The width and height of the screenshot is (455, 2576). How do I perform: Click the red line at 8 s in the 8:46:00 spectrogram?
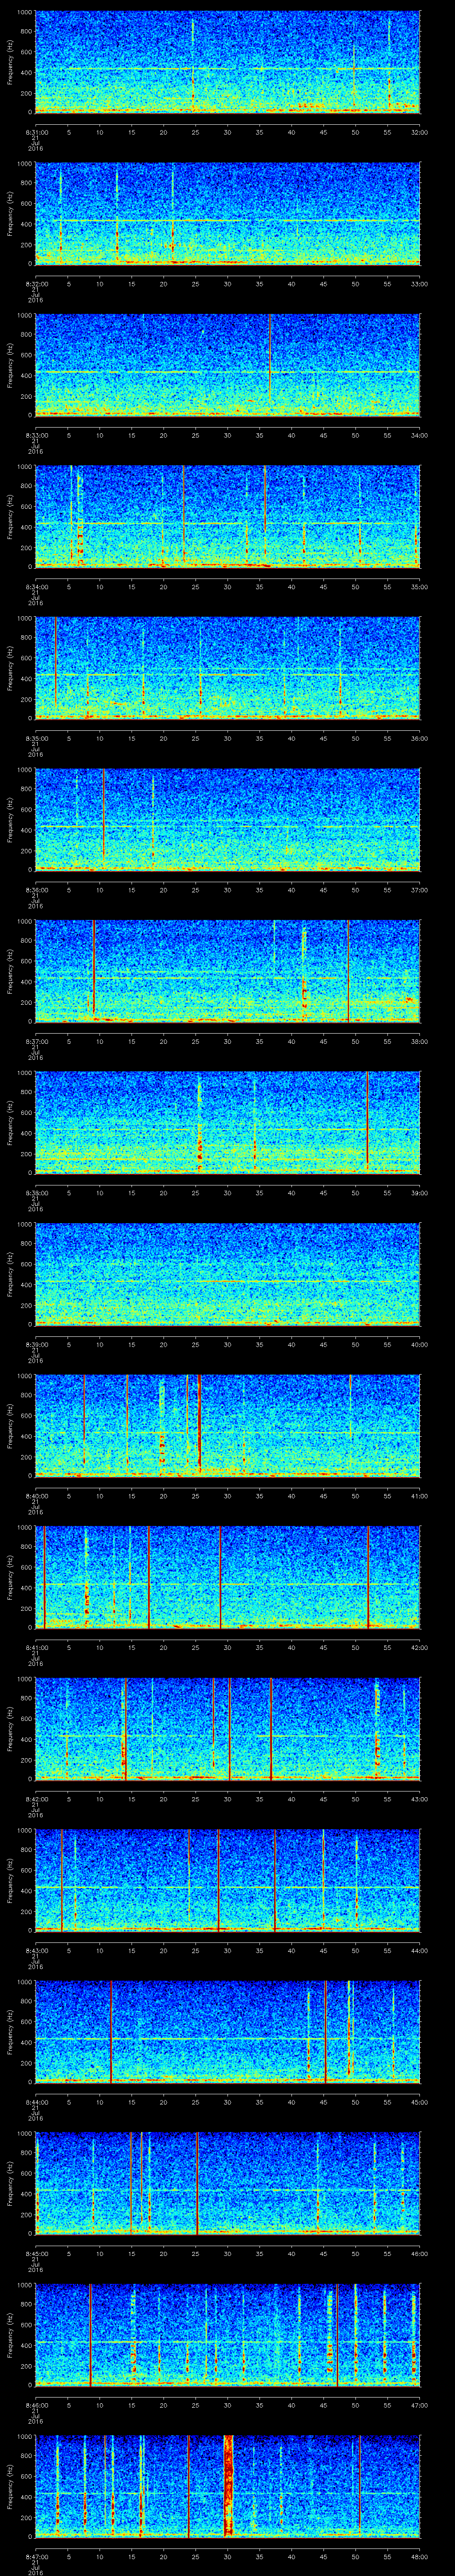pos(90,2334)
